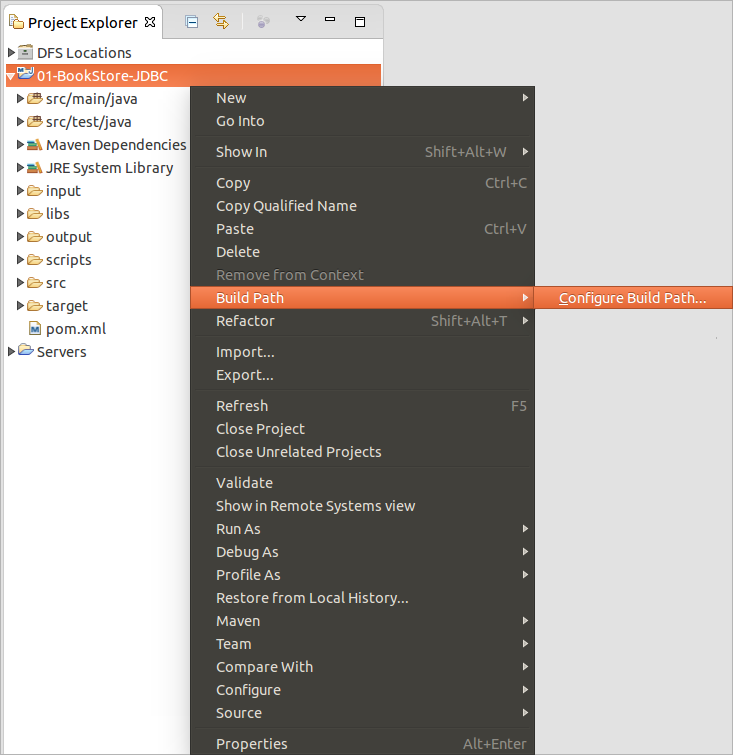Screen dimensions: 733x755
Task: Select Properties at the menu bottom
Action: [363, 744]
